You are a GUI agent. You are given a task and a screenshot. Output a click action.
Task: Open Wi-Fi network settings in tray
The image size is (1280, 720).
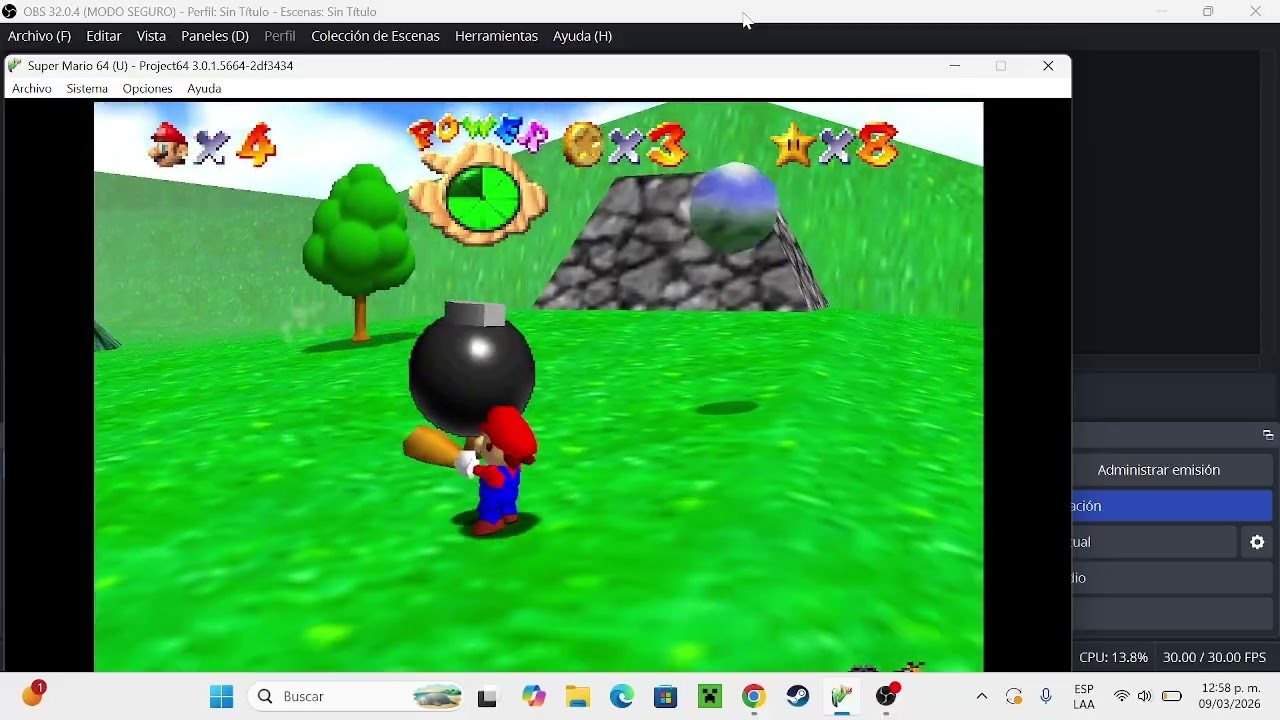click(1122, 696)
